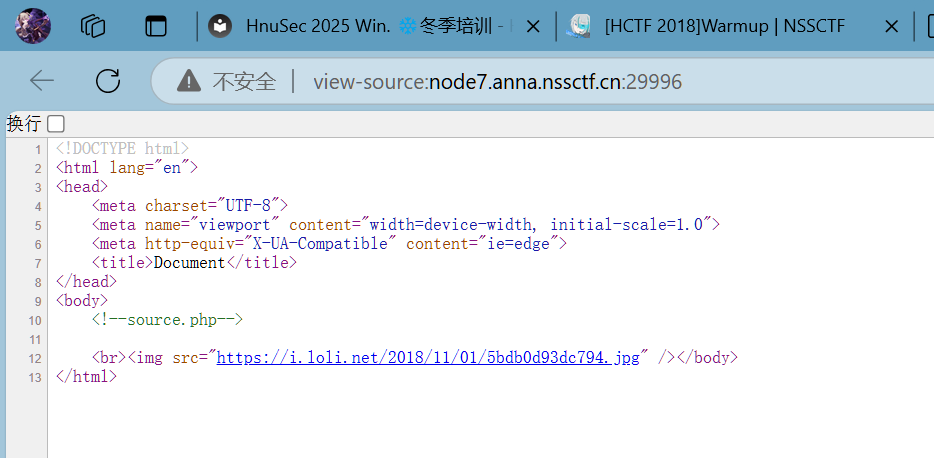Open the profile avatar menu

33,26
